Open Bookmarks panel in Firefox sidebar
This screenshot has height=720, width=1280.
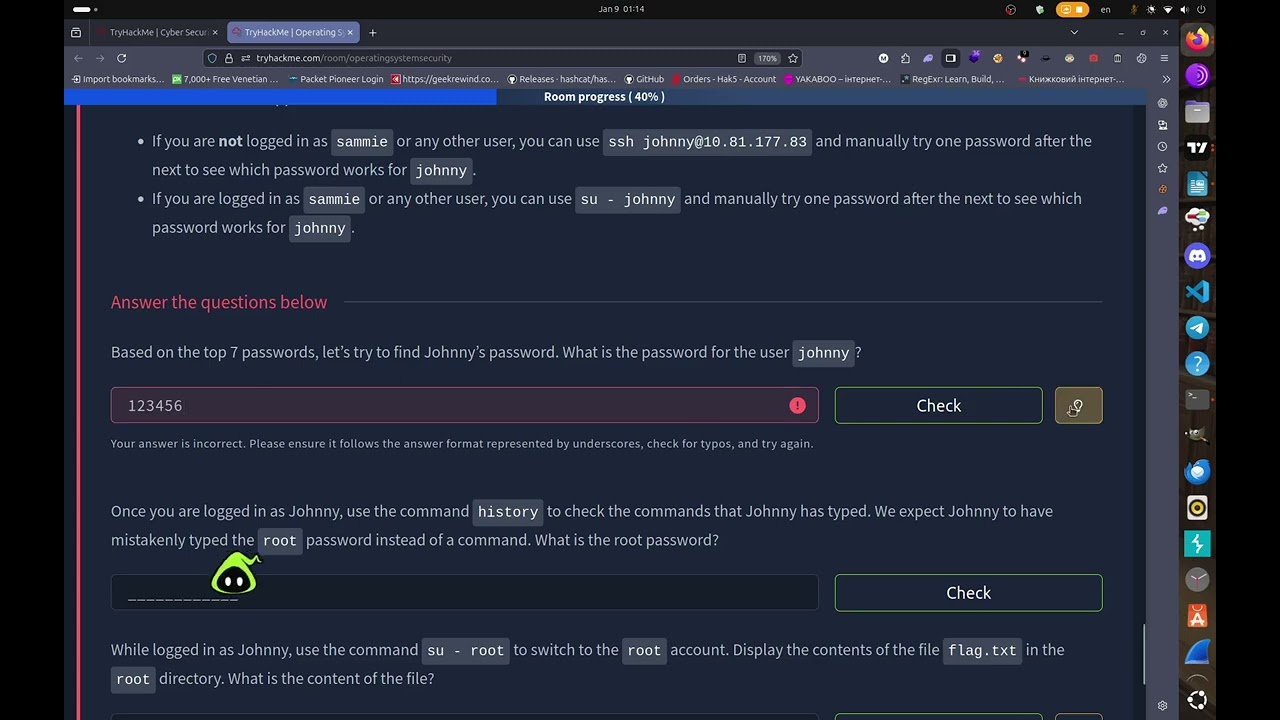point(1162,168)
